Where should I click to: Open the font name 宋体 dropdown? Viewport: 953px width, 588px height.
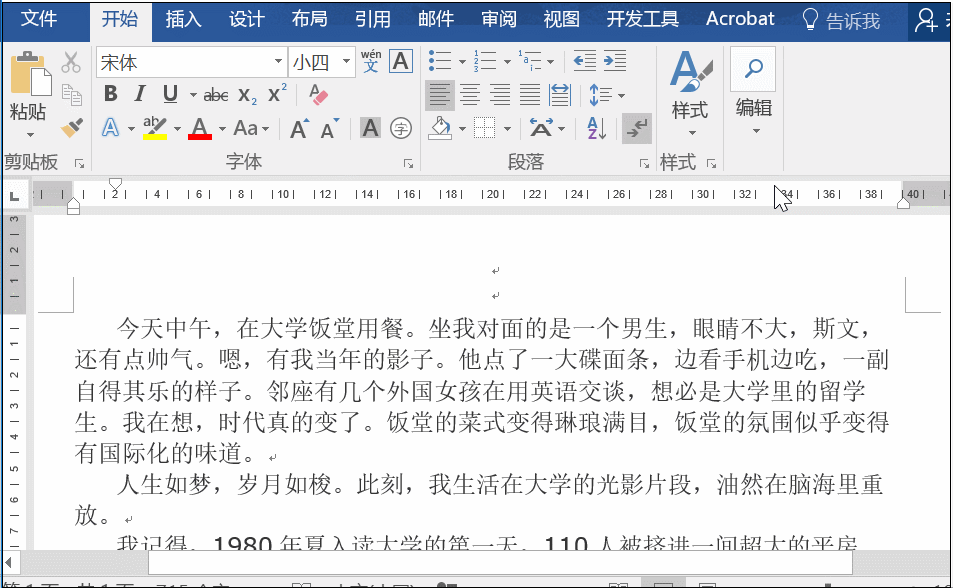(x=278, y=61)
